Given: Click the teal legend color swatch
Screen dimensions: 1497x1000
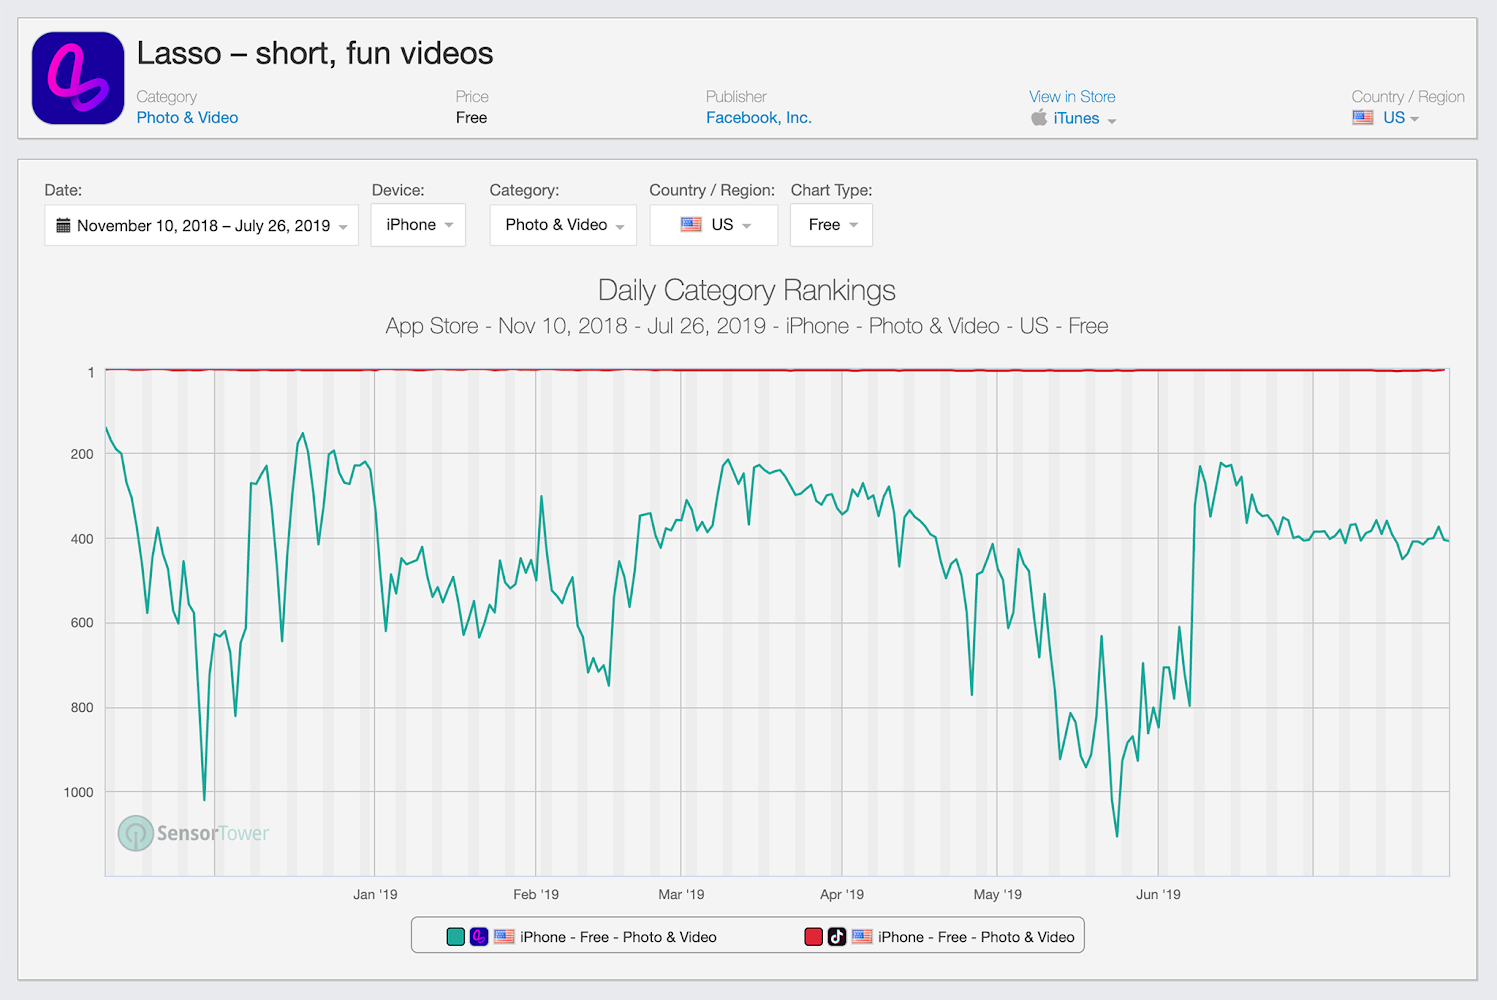Looking at the screenshot, I should pyautogui.click(x=456, y=937).
